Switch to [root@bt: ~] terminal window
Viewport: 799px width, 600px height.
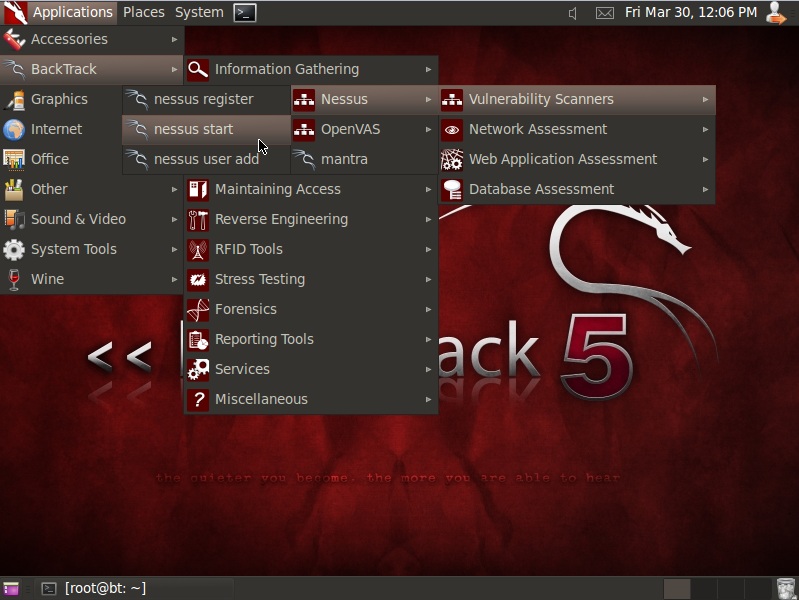point(135,588)
